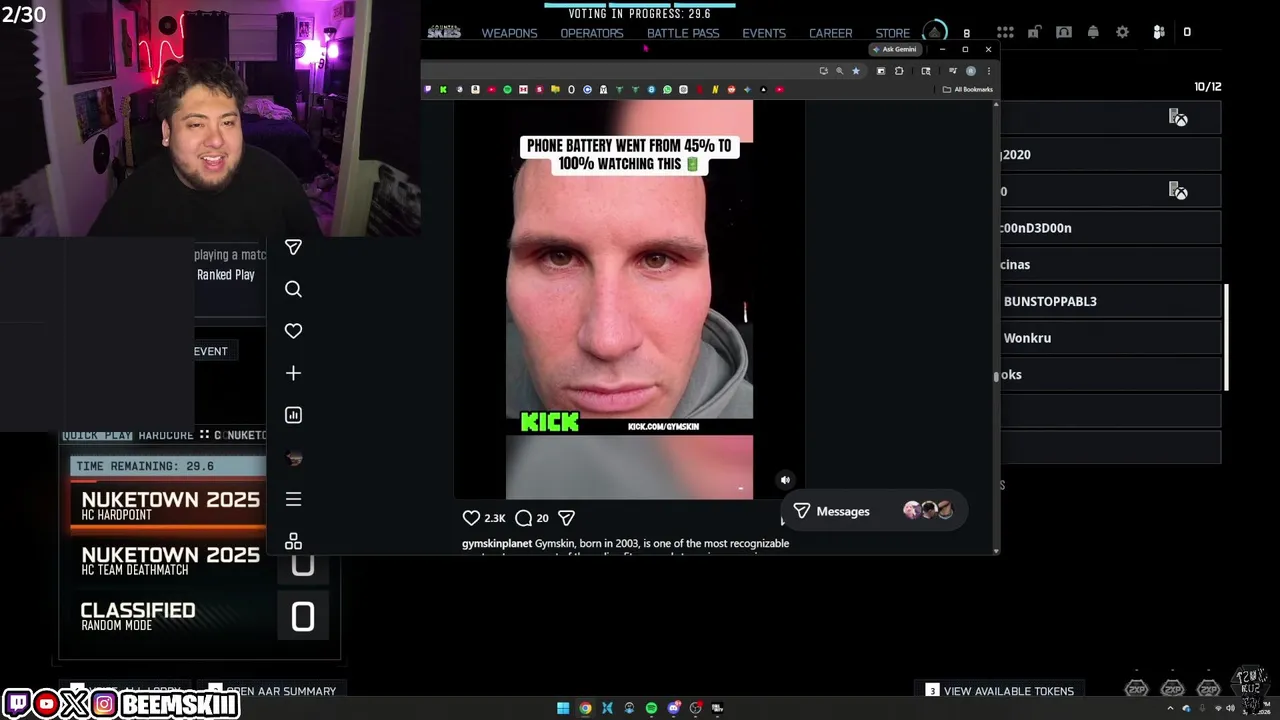Open the player rank emblem in top bar
Screen dimensions: 1280x720
934,32
